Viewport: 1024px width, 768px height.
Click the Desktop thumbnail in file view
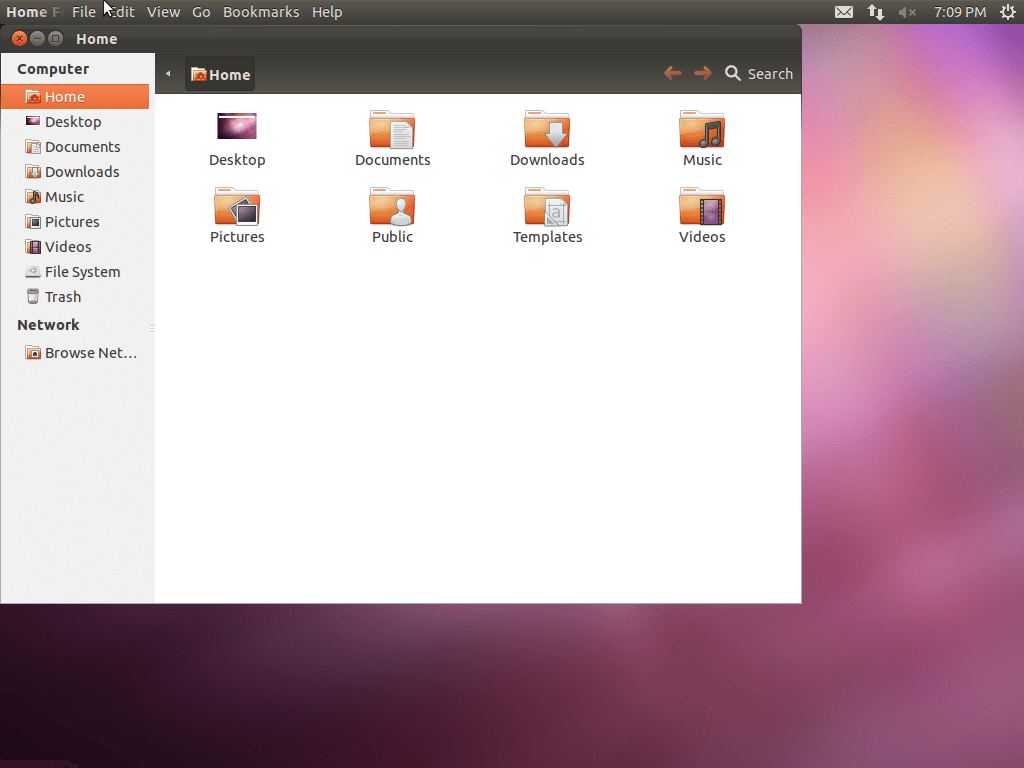[x=237, y=127]
